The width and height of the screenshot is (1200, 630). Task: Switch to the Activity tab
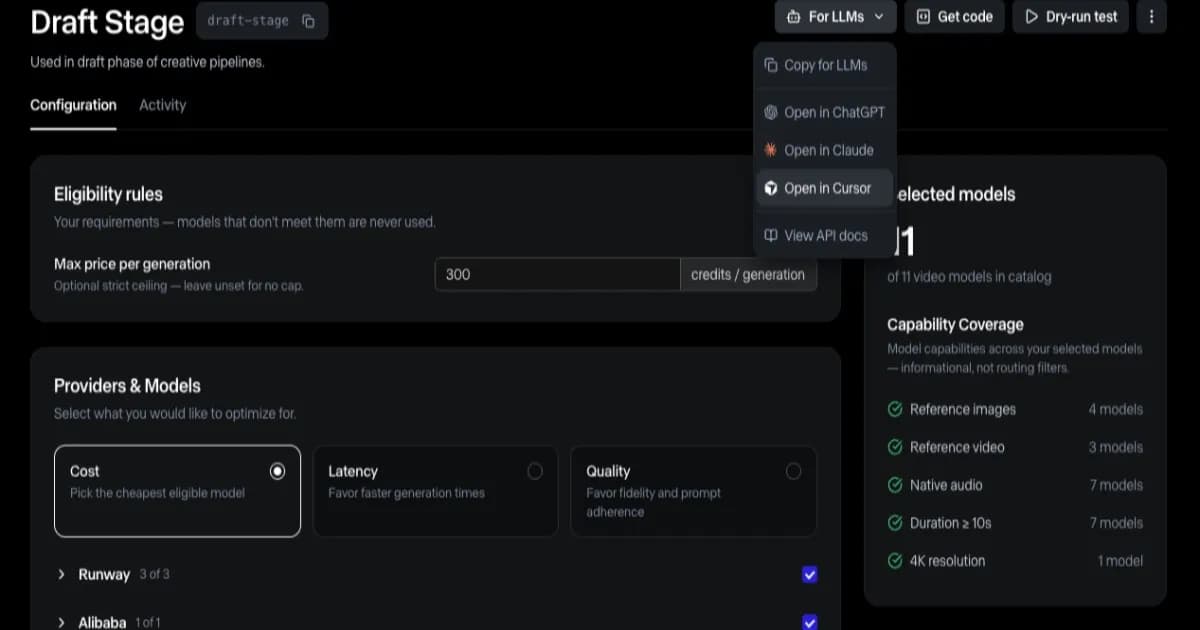pyautogui.click(x=162, y=105)
